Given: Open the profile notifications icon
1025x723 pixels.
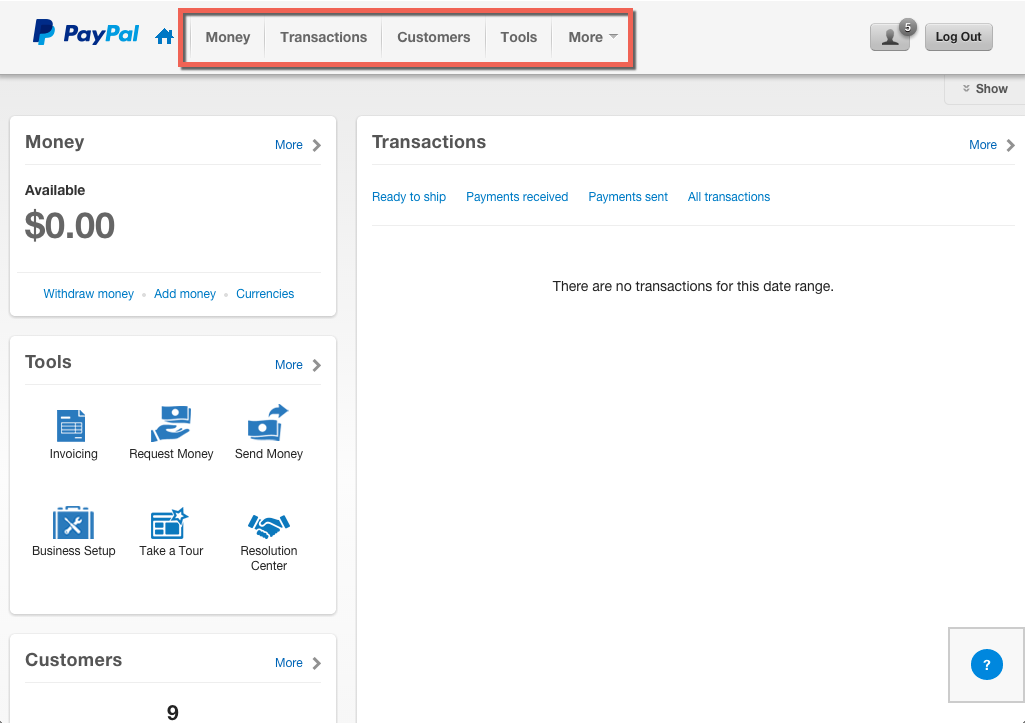Looking at the screenshot, I should tap(890, 37).
